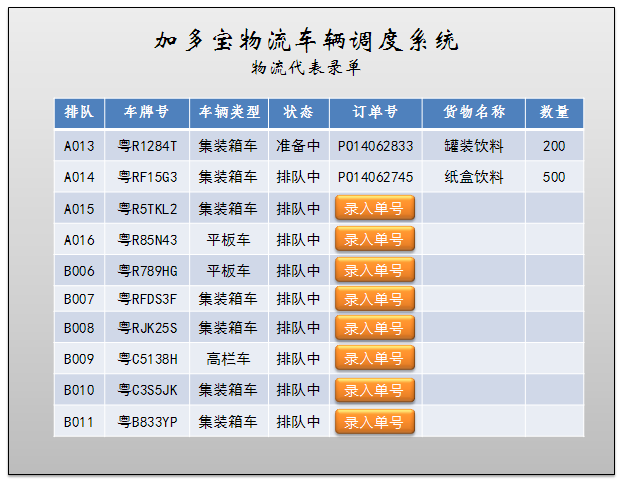Click the 车辆类型 column header
The image size is (623, 482).
[229, 113]
